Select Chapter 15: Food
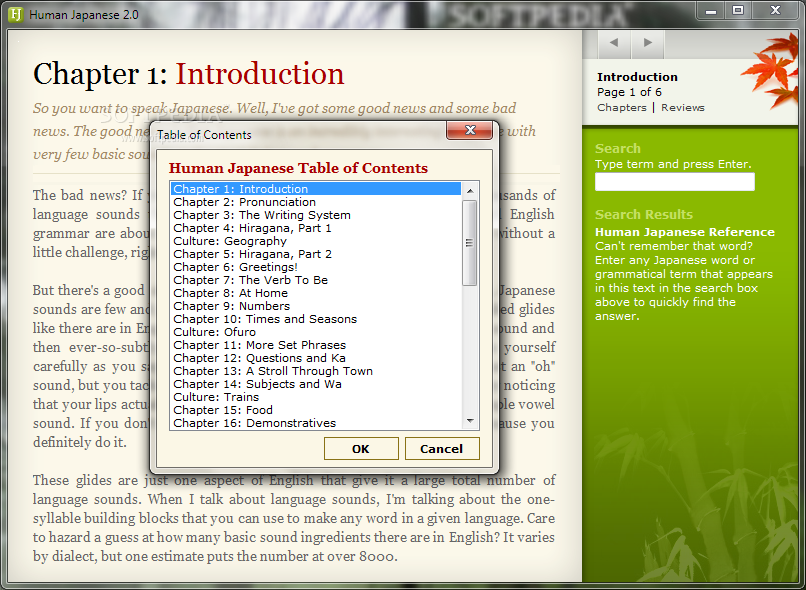Viewport: 806px width, 590px height. pos(316,410)
